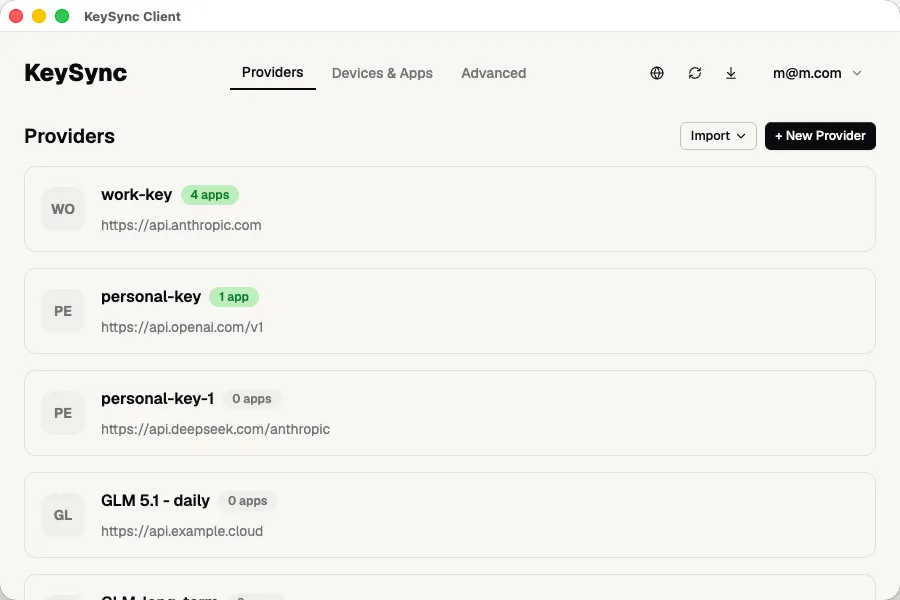Select the WO avatar for work-key
Image resolution: width=900 pixels, height=600 pixels.
pyautogui.click(x=63, y=209)
